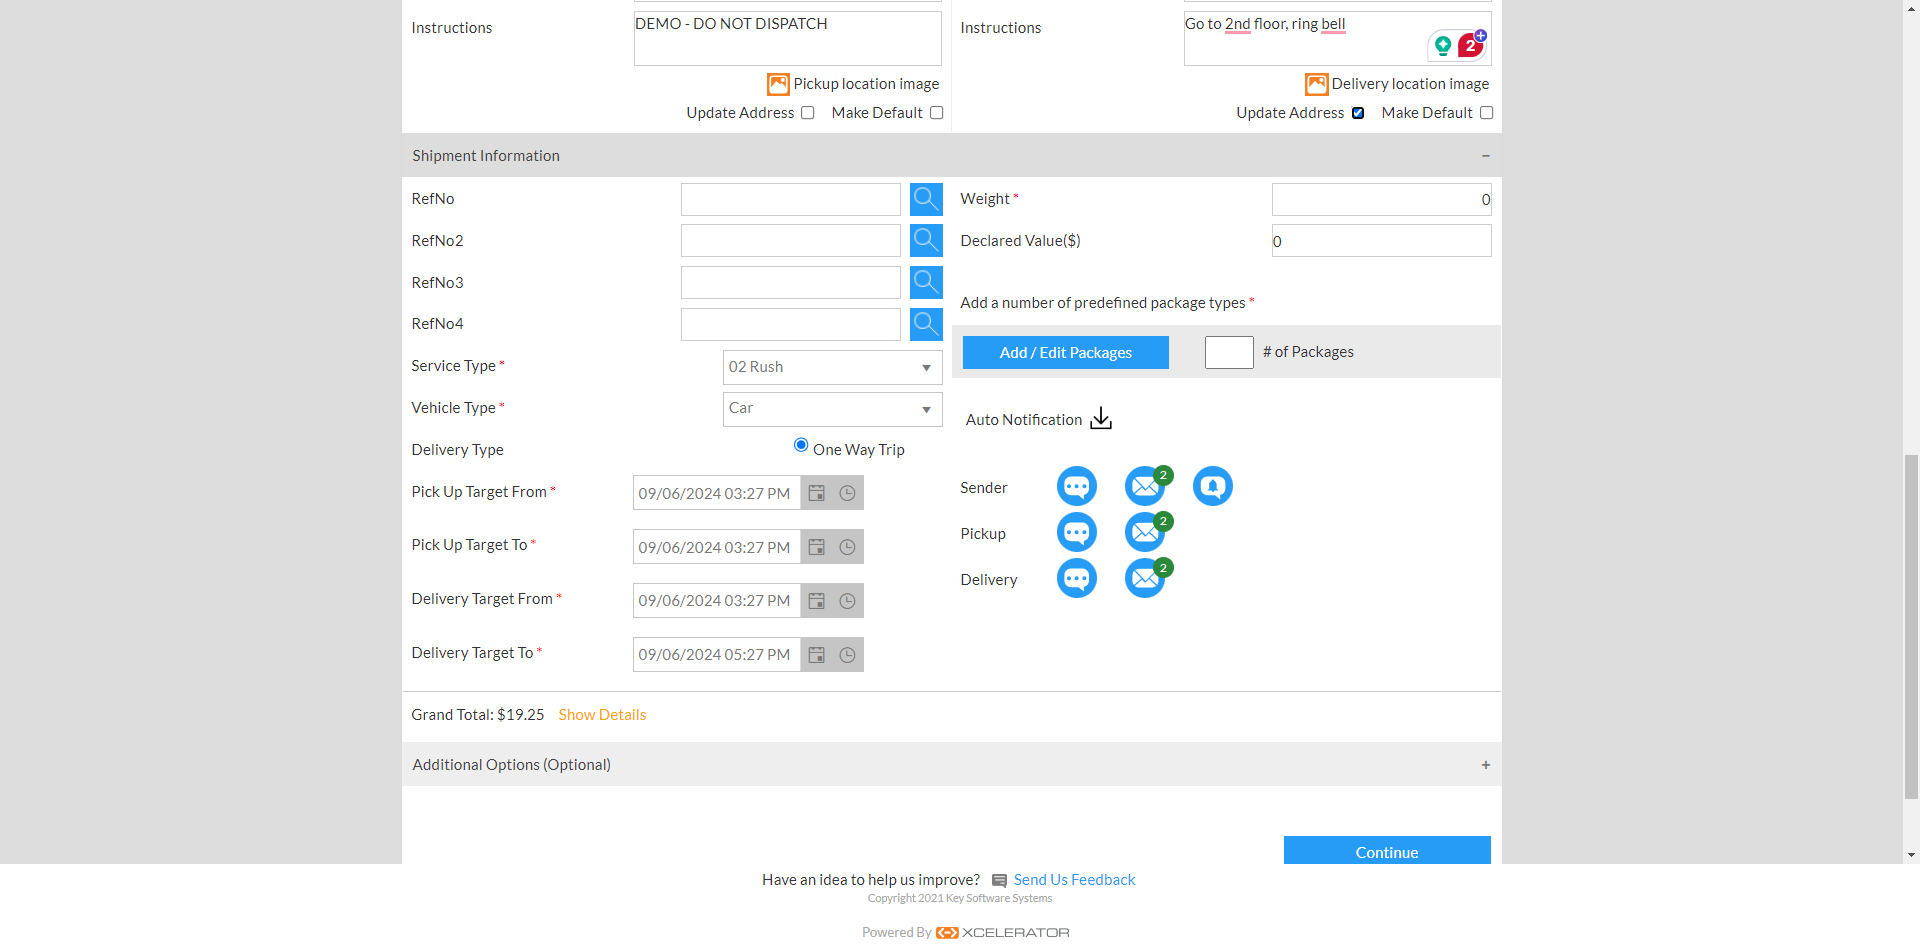1920x945 pixels.
Task: Click Sender bell alert notification icon
Action: click(1213, 486)
